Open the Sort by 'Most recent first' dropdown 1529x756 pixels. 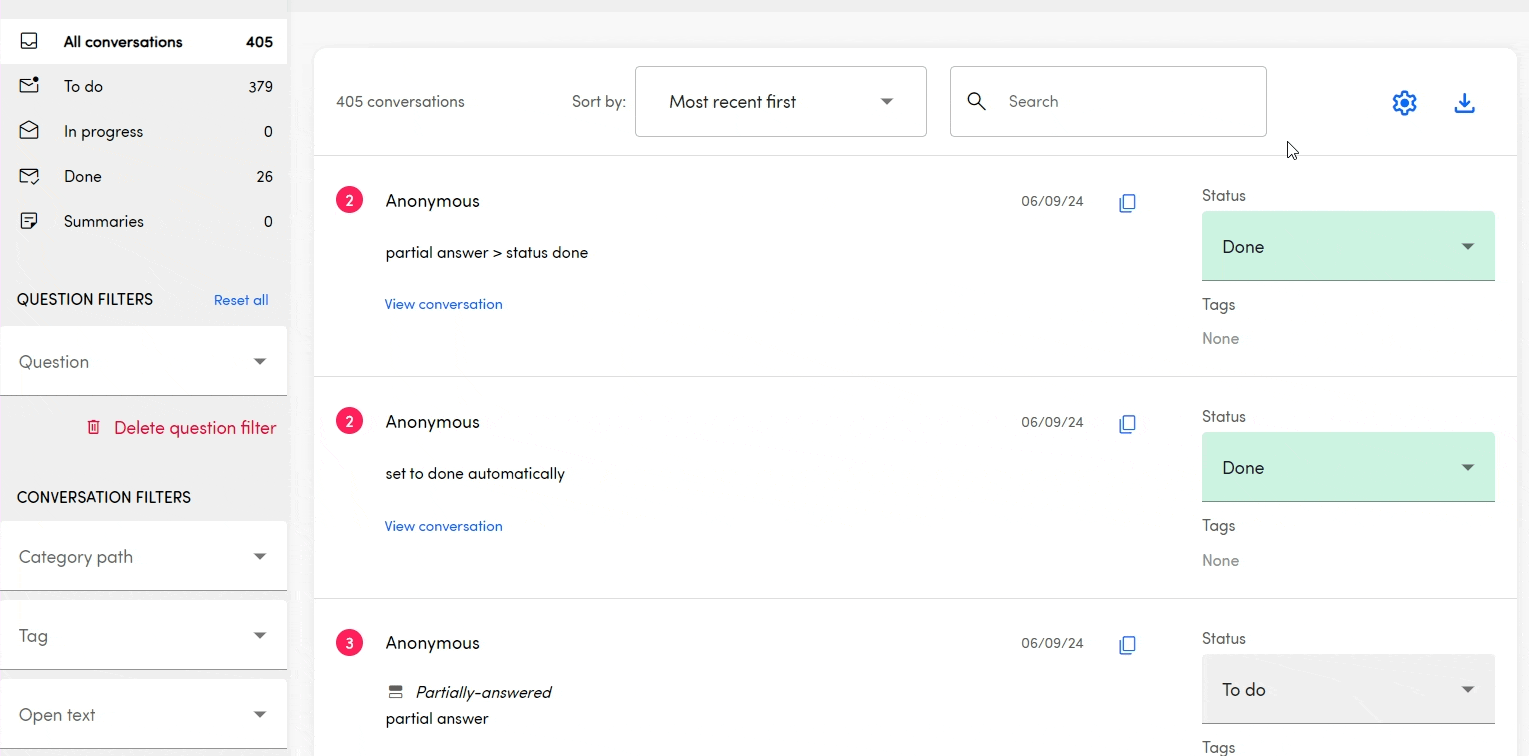pyautogui.click(x=780, y=101)
